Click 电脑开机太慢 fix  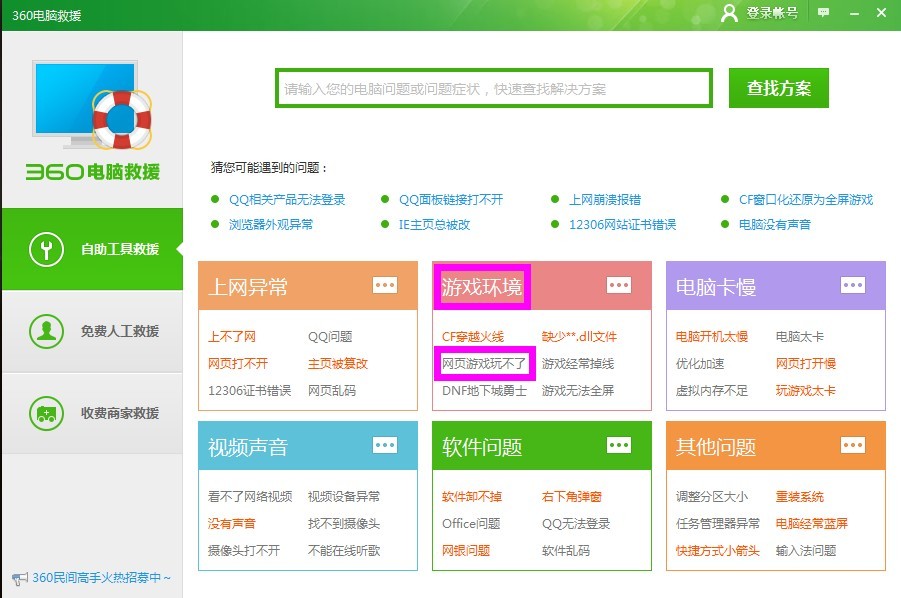(x=712, y=337)
